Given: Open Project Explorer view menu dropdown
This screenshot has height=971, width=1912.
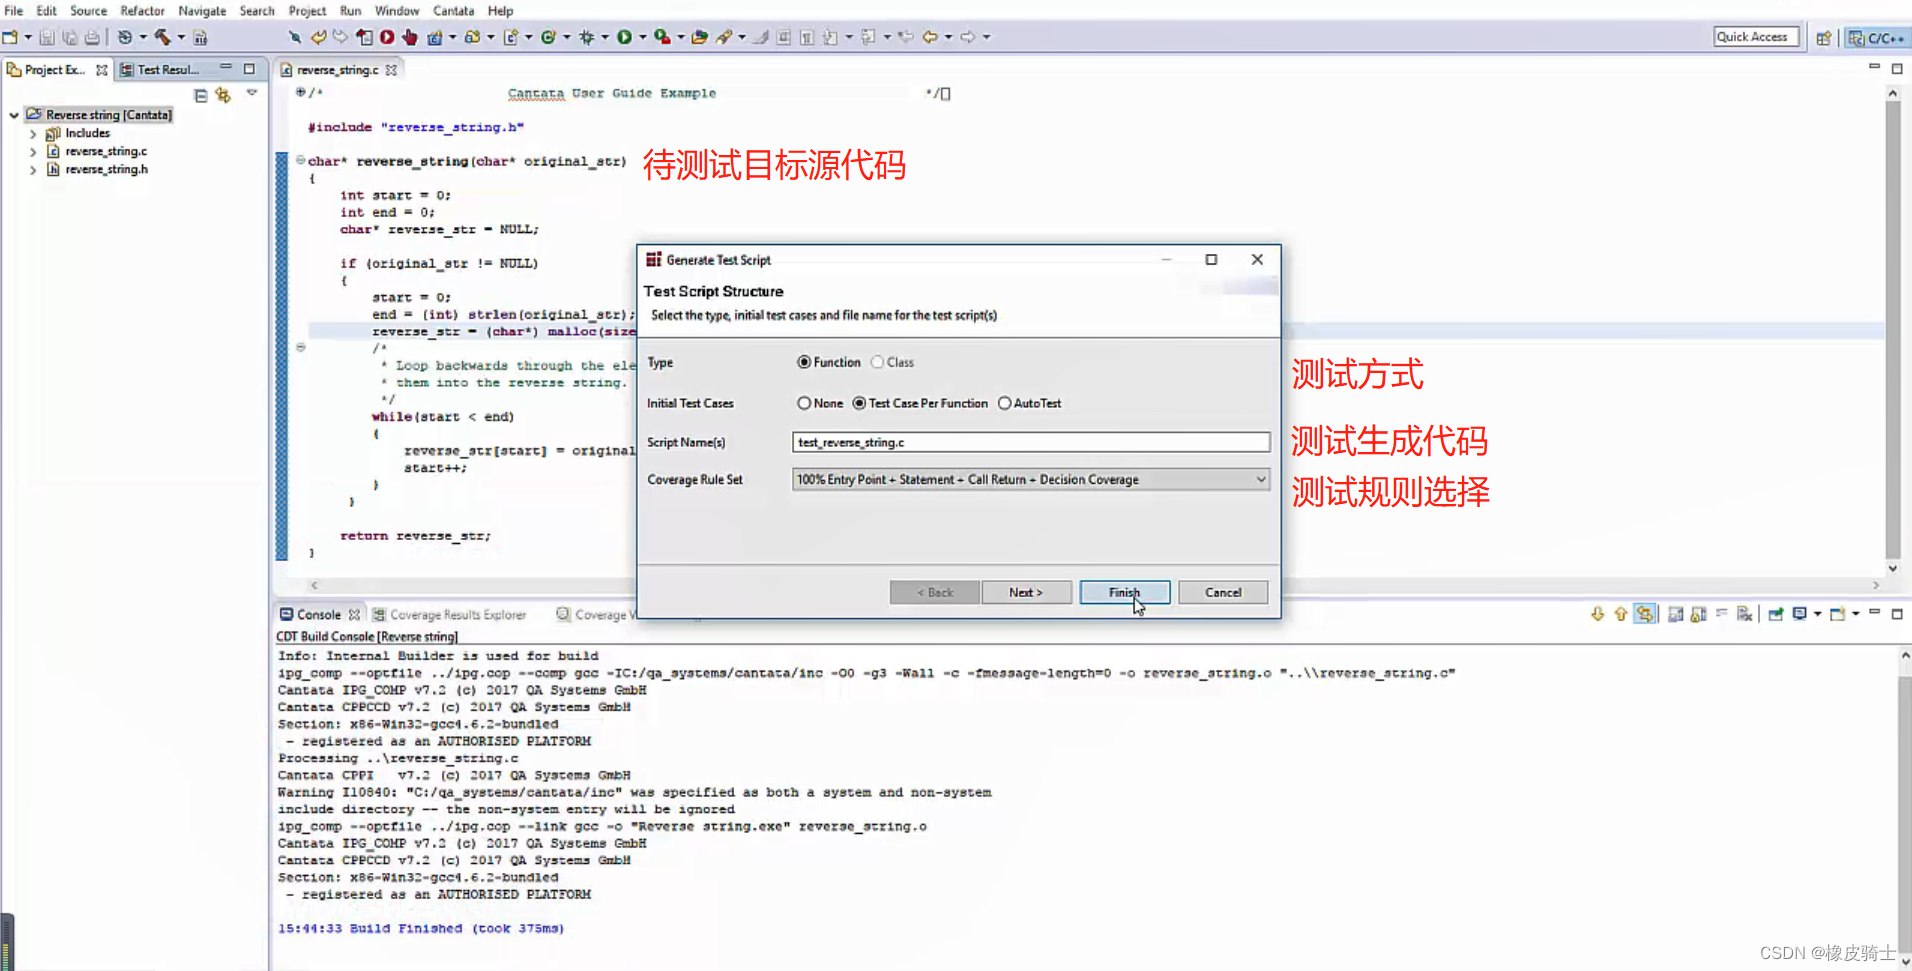Looking at the screenshot, I should 252,93.
